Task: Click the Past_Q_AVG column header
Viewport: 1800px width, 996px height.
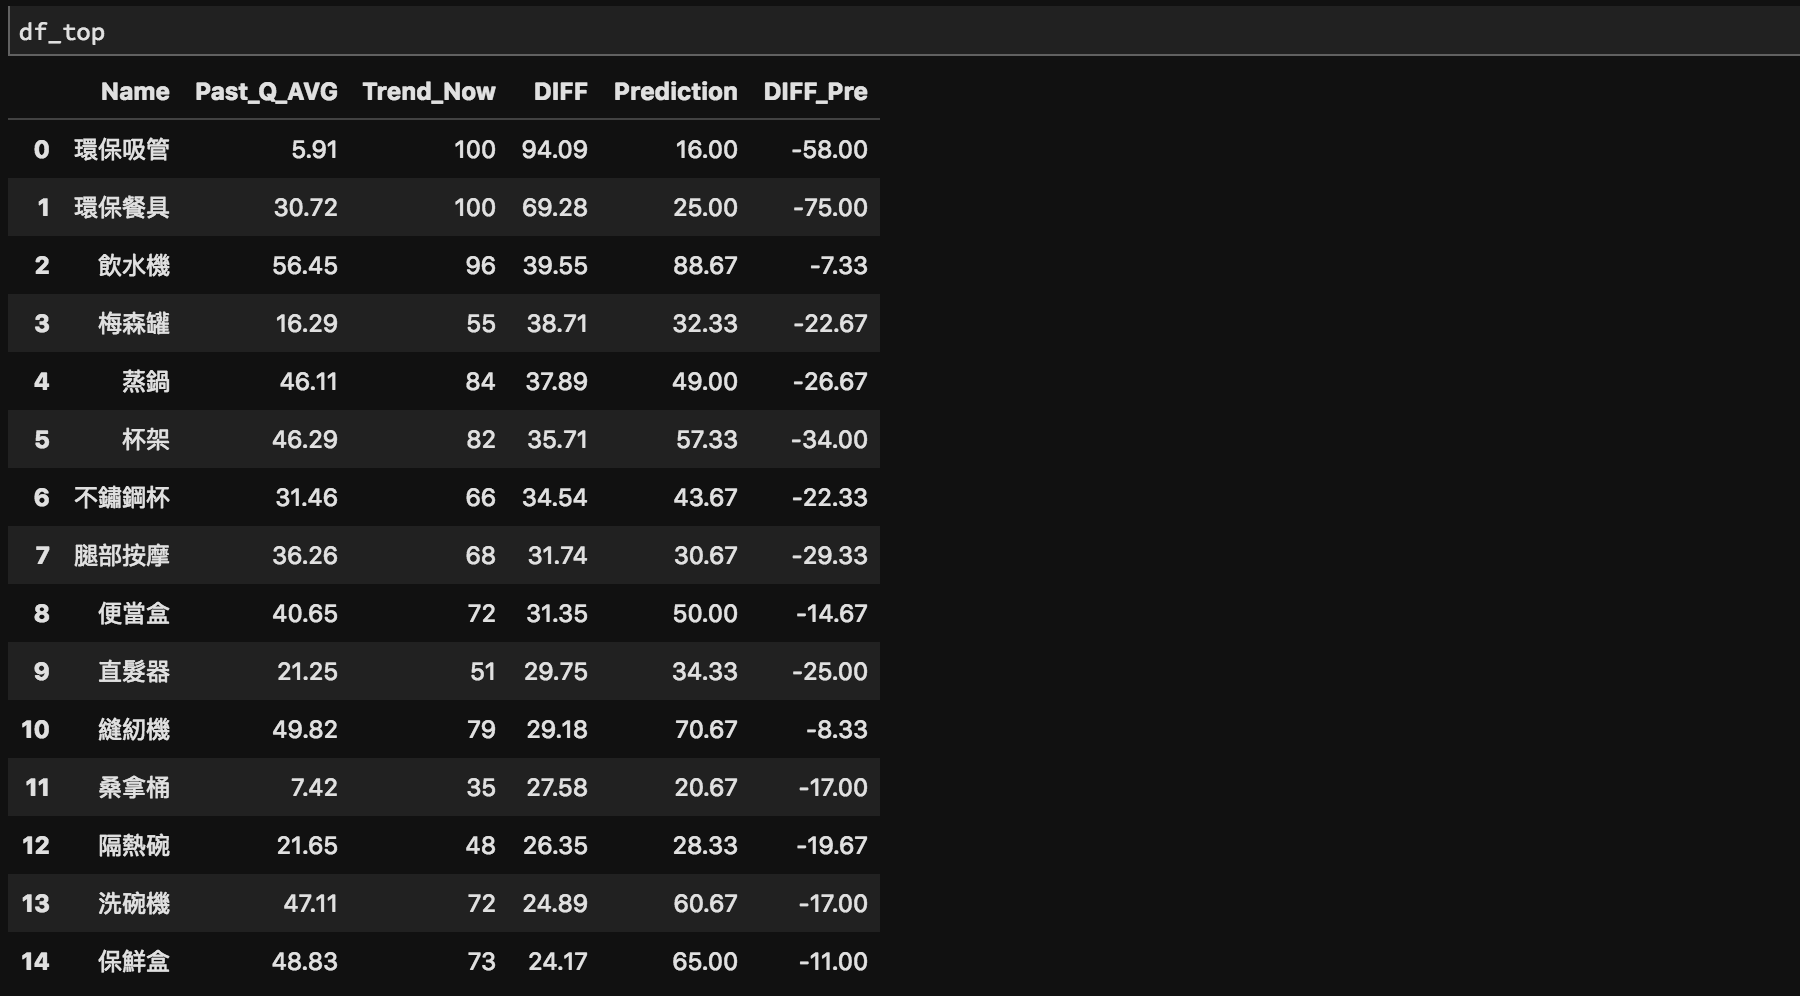Action: pos(266,92)
